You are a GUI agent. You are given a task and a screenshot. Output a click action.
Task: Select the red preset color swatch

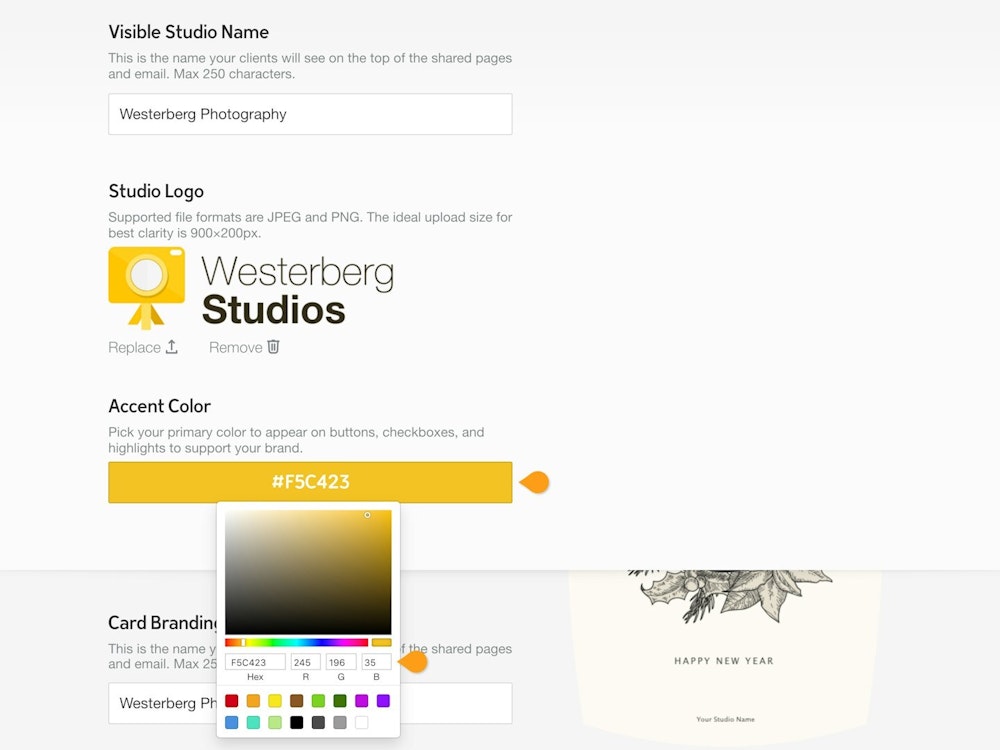coord(232,701)
